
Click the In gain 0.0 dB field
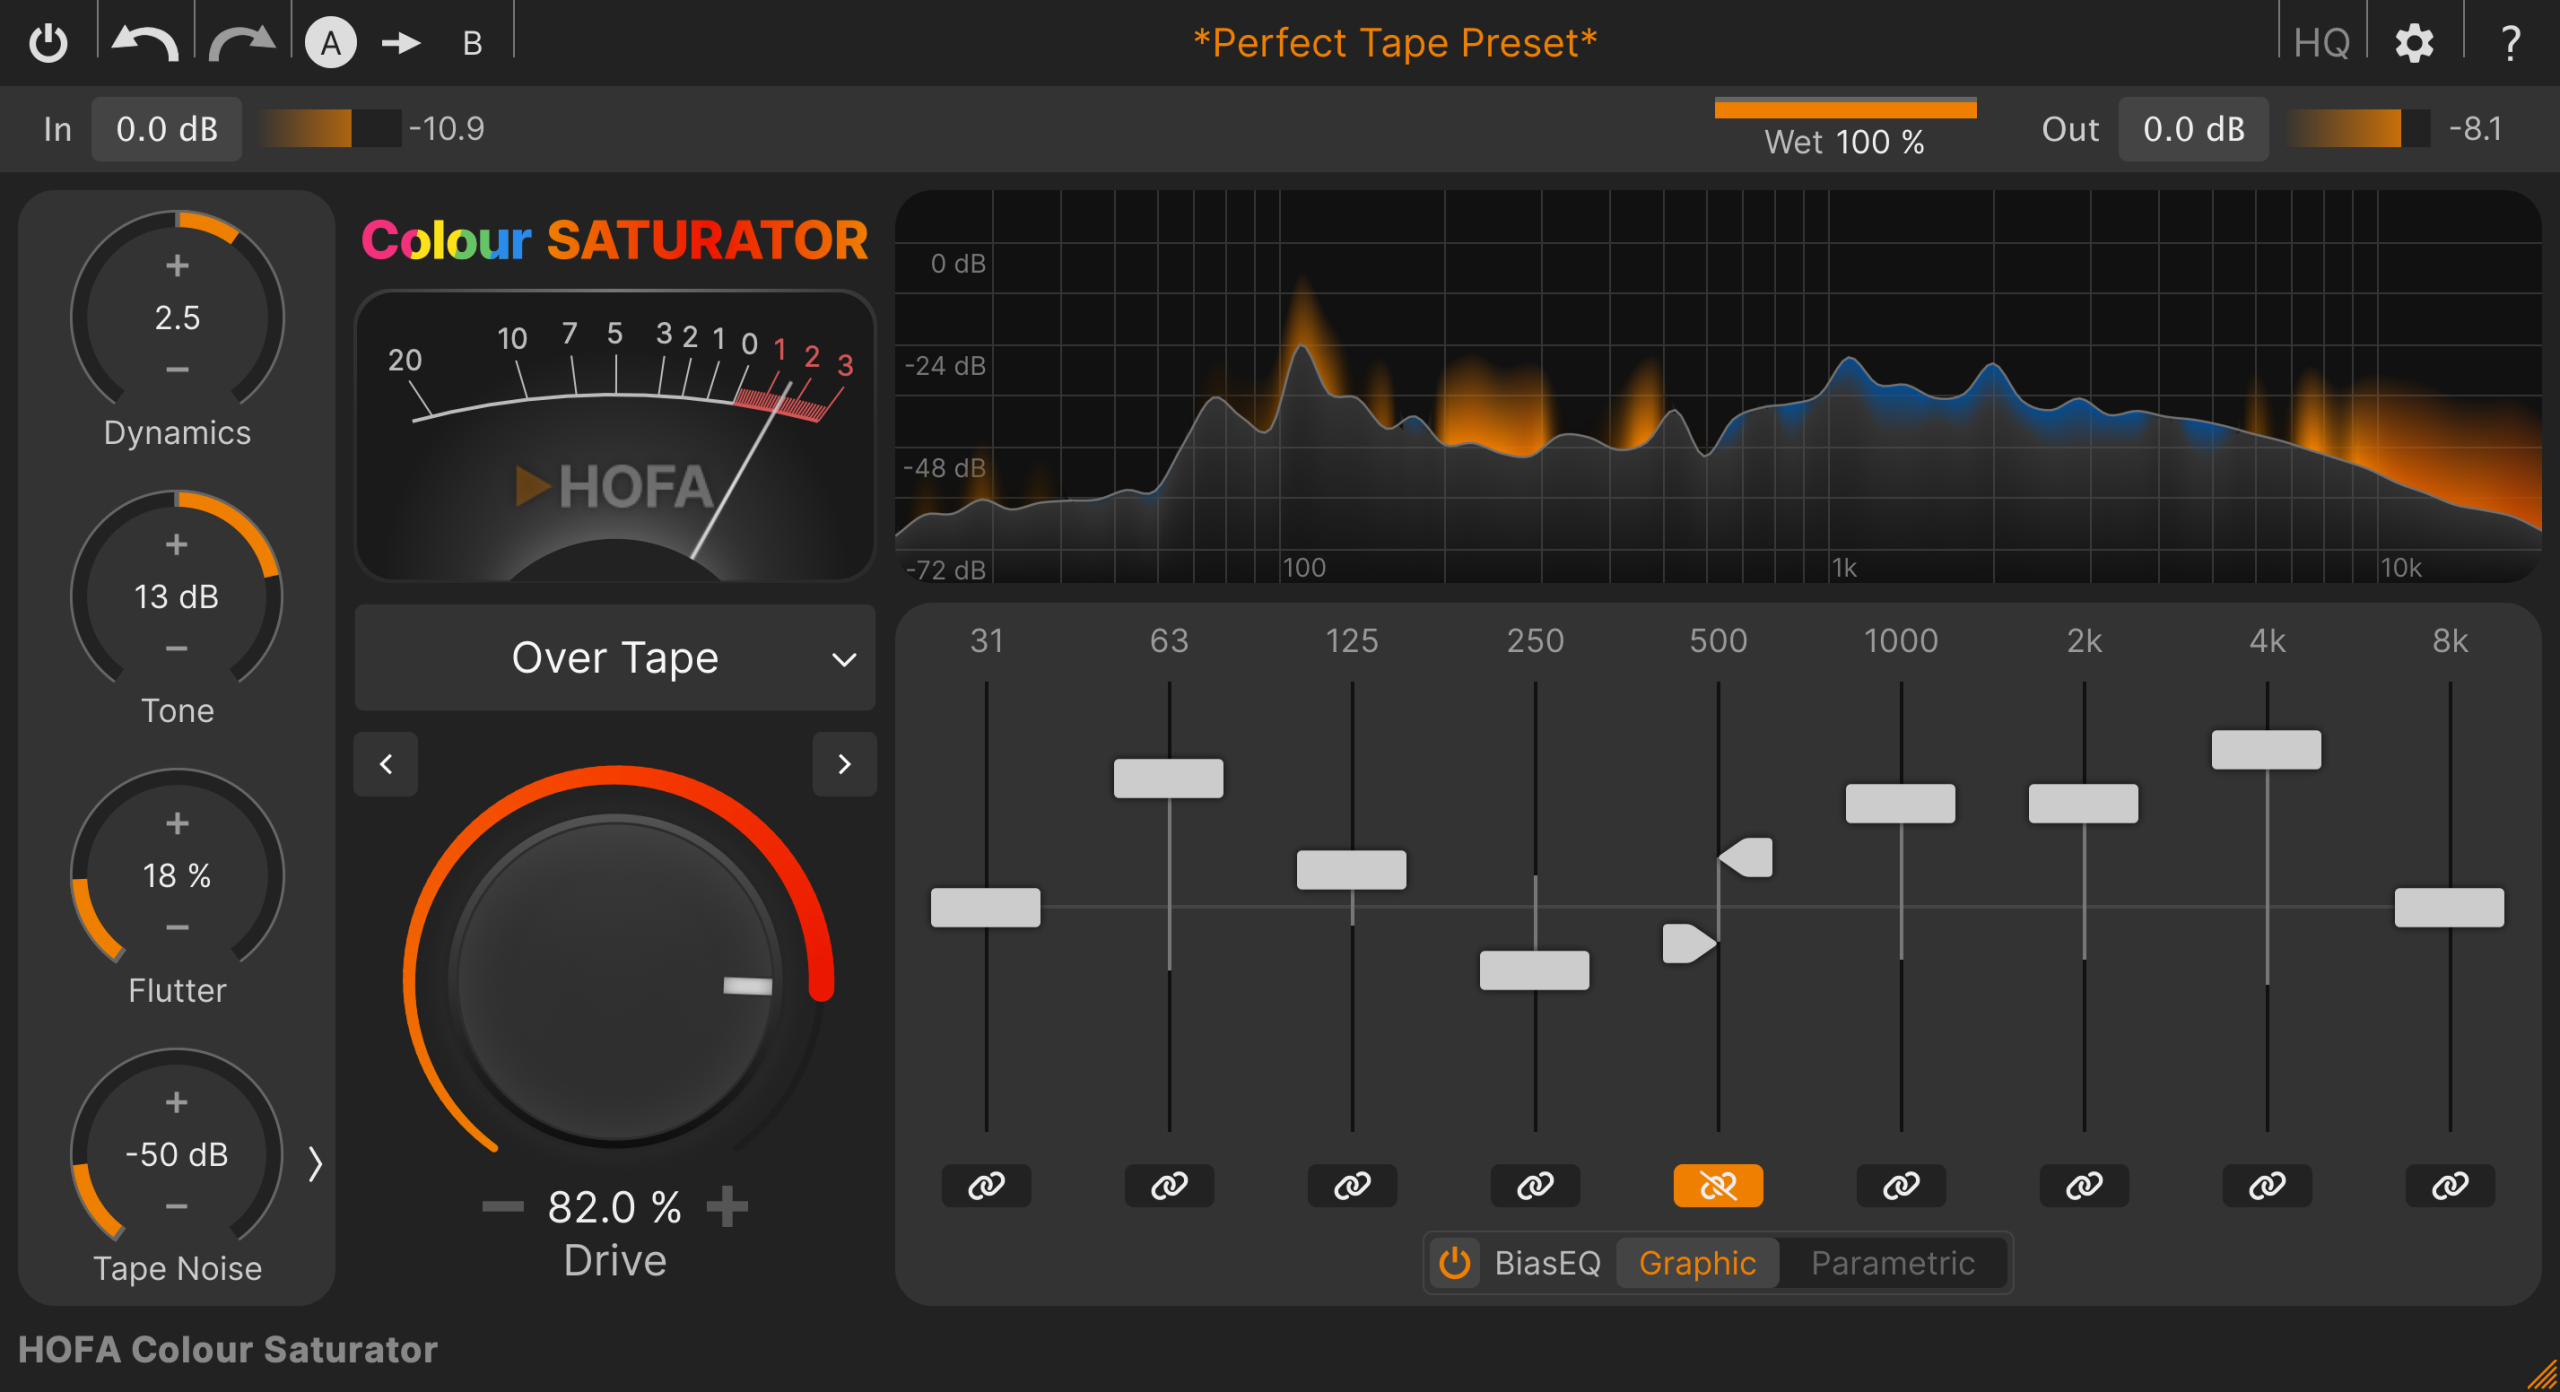pyautogui.click(x=167, y=129)
